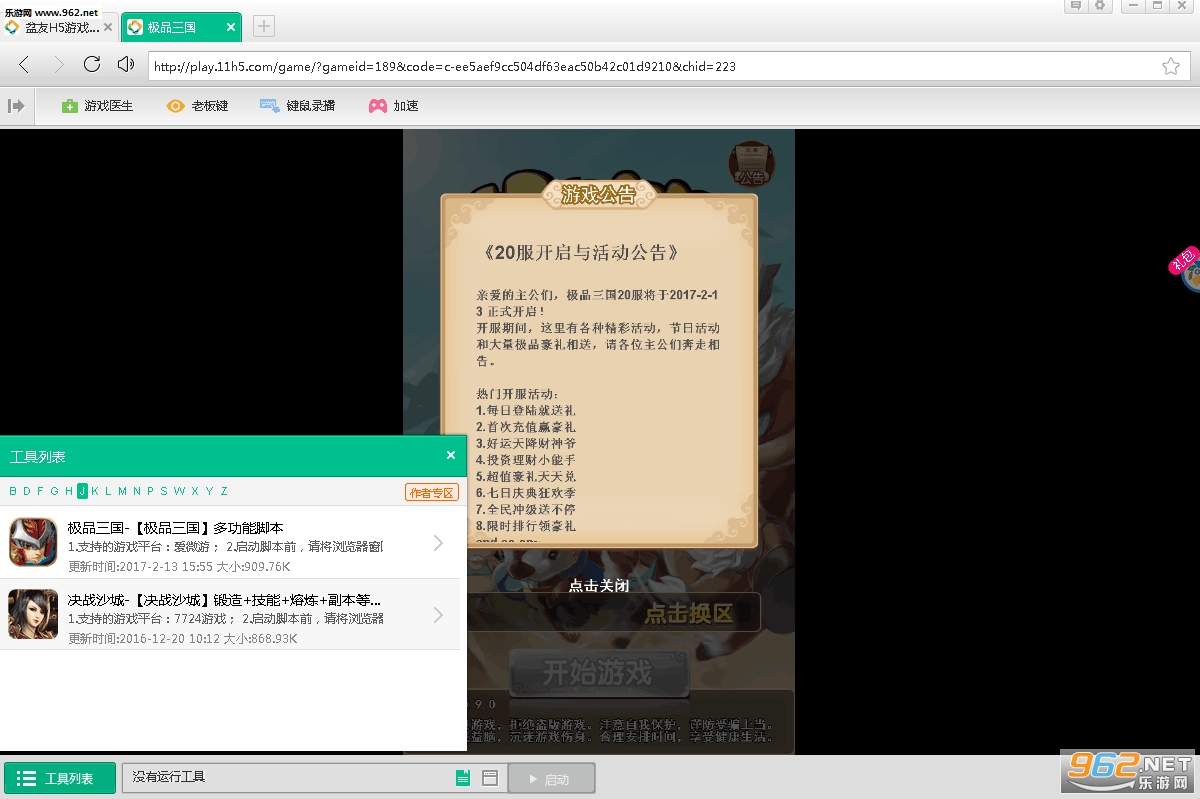Image resolution: width=1200 pixels, height=799 pixels.
Task: Click 点击关闭 to dismiss the announcement
Action: click(599, 586)
